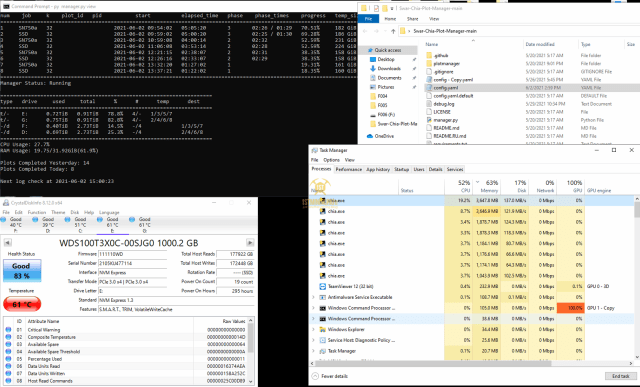Image resolution: width=640 pixels, height=387 pixels.
Task: Click the End task button
Action: pyautogui.click(x=620, y=376)
